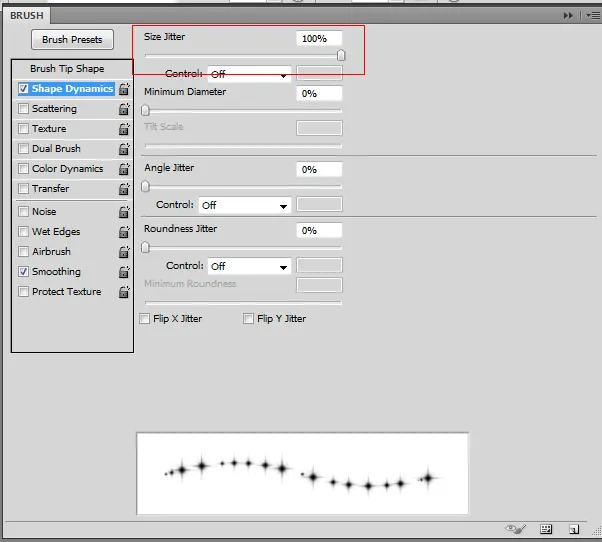
Task: Click the Size Jitter slider handle
Action: (x=341, y=56)
